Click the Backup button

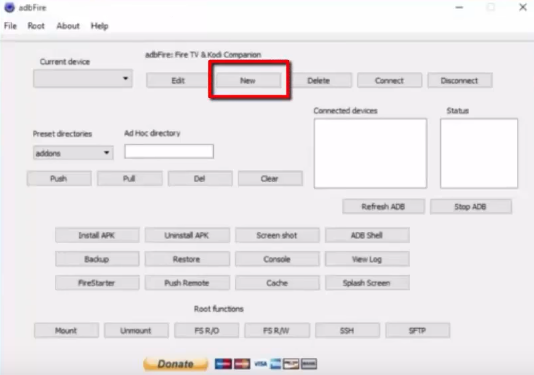[x=97, y=259]
